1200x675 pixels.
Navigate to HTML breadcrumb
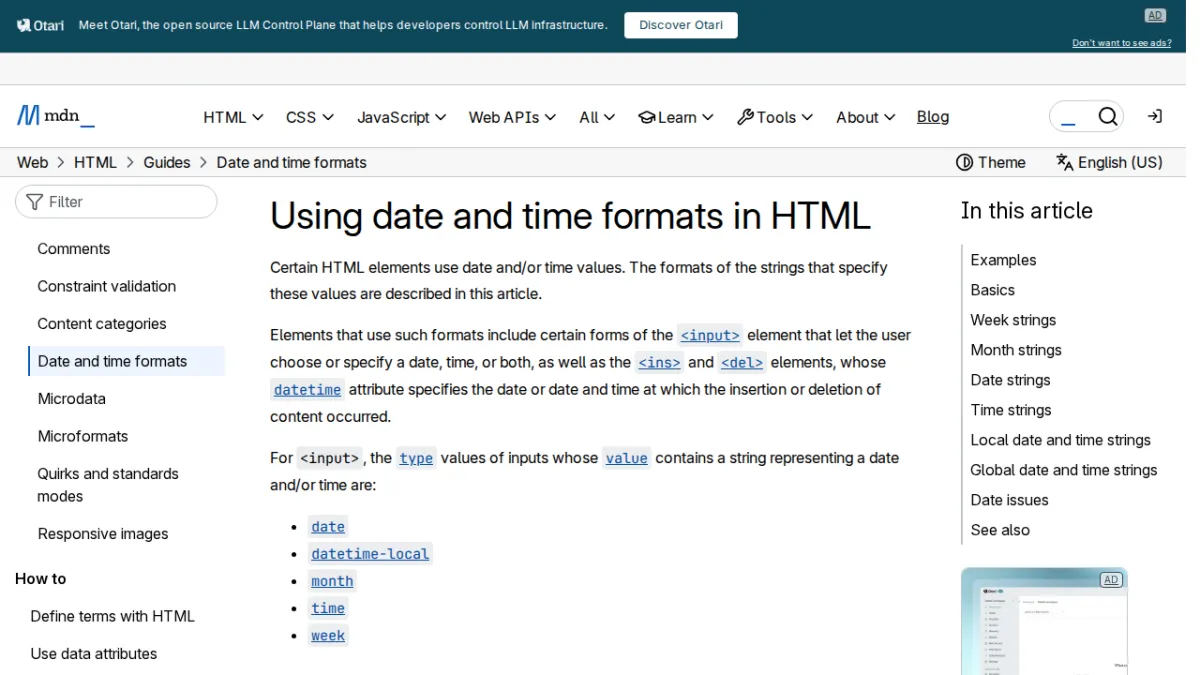pos(95,162)
